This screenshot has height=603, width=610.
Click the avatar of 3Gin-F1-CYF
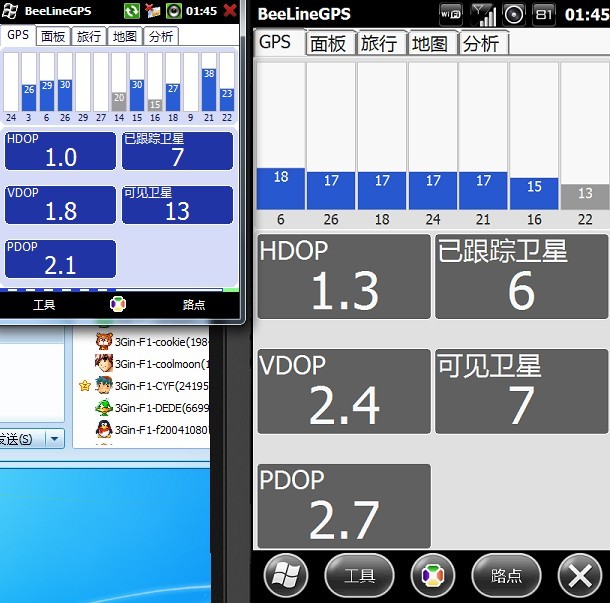pyautogui.click(x=104, y=385)
